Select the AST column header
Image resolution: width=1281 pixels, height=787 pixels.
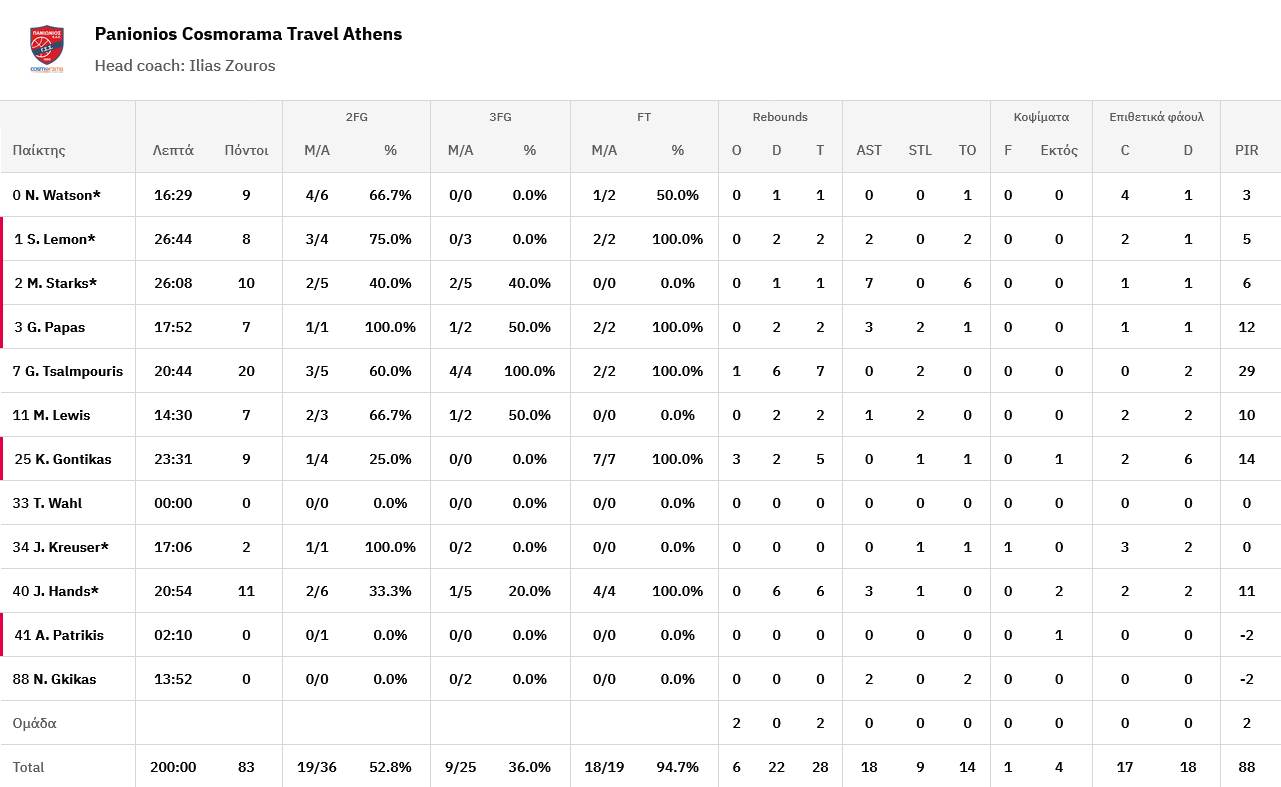(869, 150)
